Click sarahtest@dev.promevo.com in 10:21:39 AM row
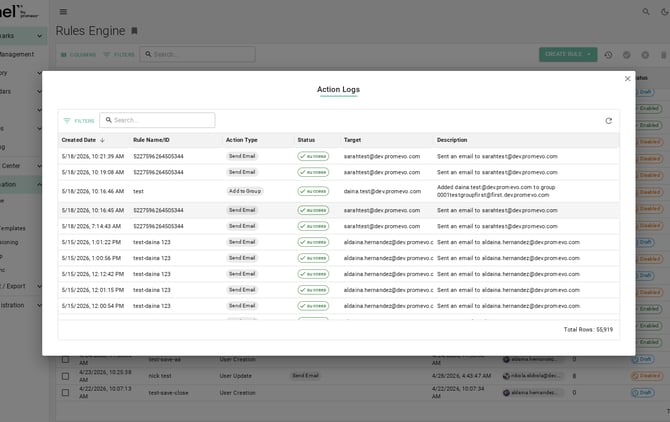 click(x=382, y=156)
